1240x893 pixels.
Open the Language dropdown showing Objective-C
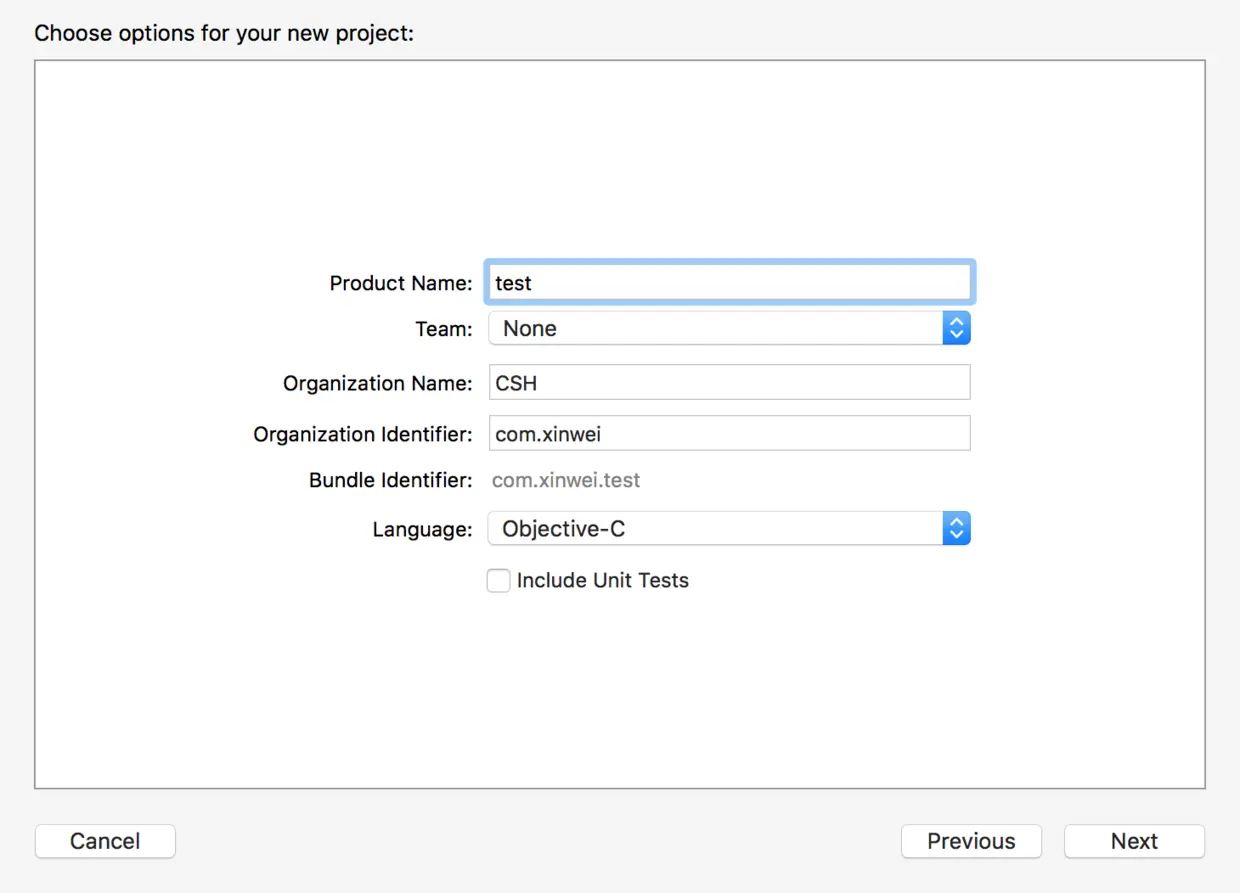tap(715, 529)
